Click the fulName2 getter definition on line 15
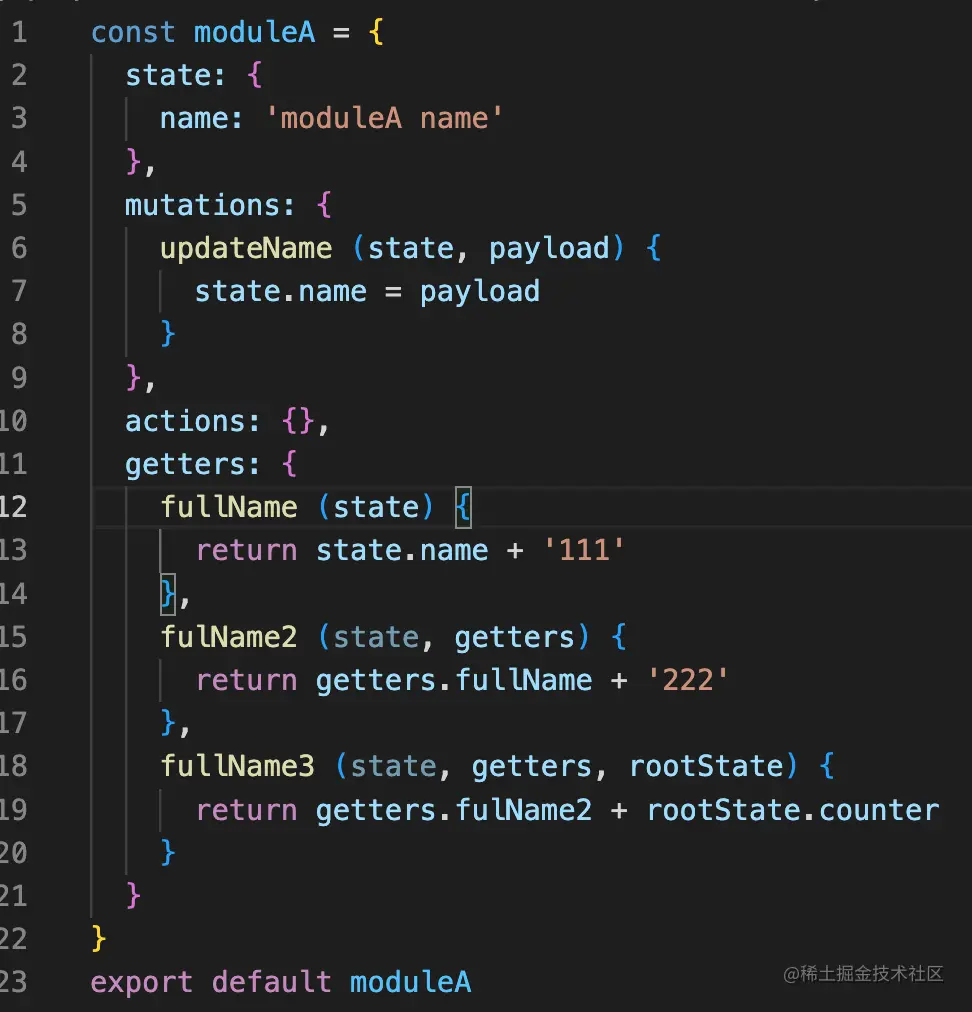 coord(229,637)
